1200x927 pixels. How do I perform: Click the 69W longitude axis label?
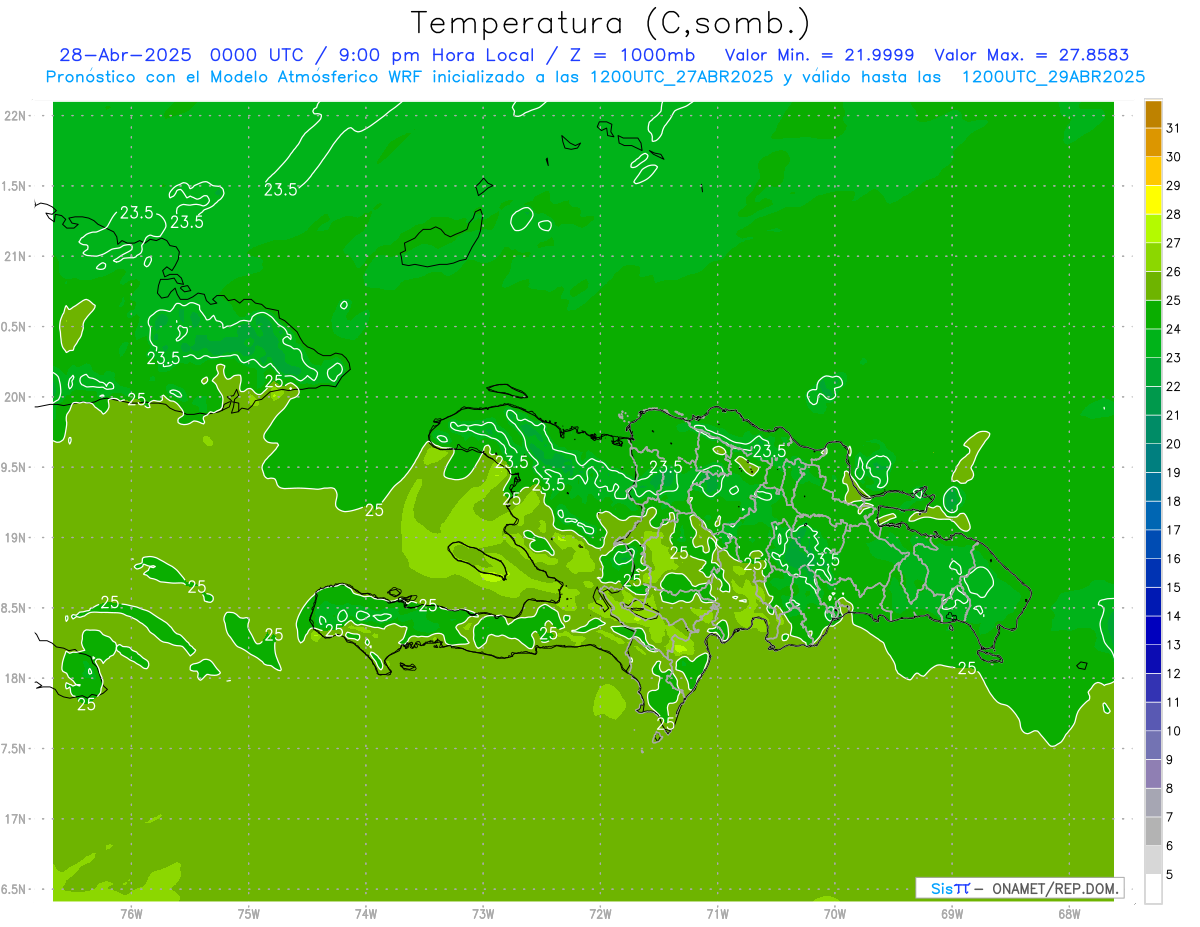coord(952,914)
